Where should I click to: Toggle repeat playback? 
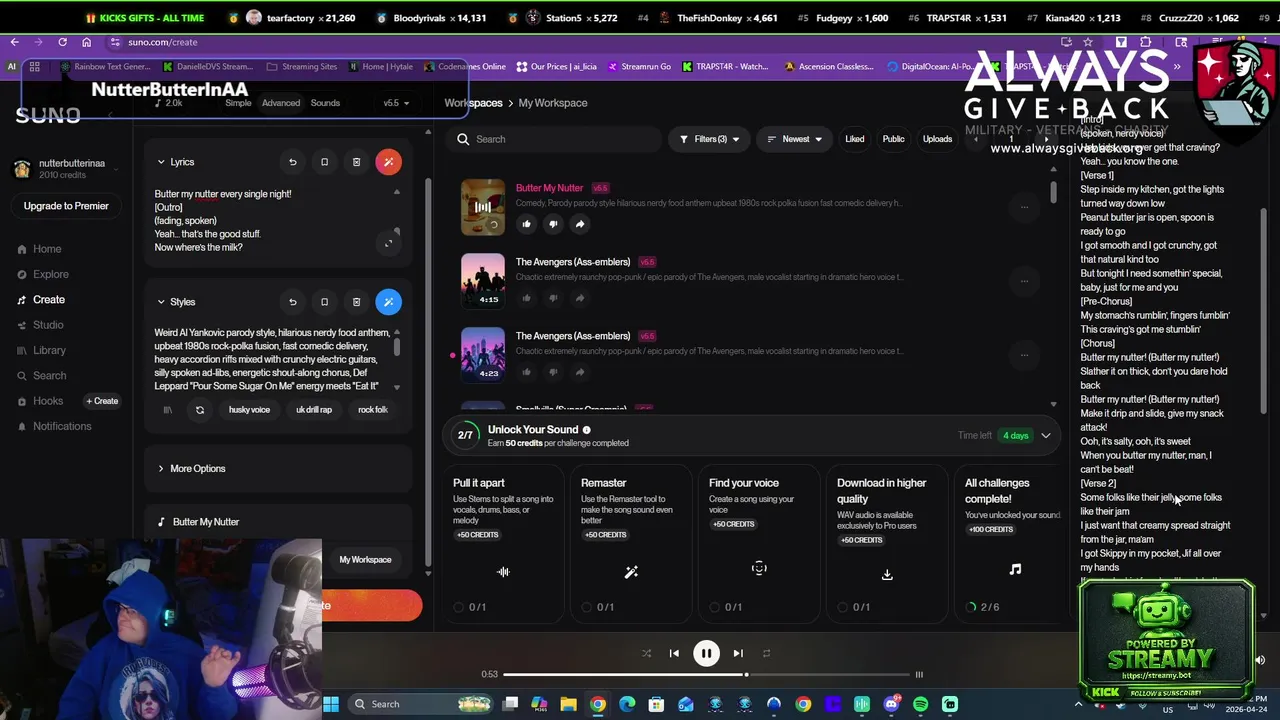(766, 653)
